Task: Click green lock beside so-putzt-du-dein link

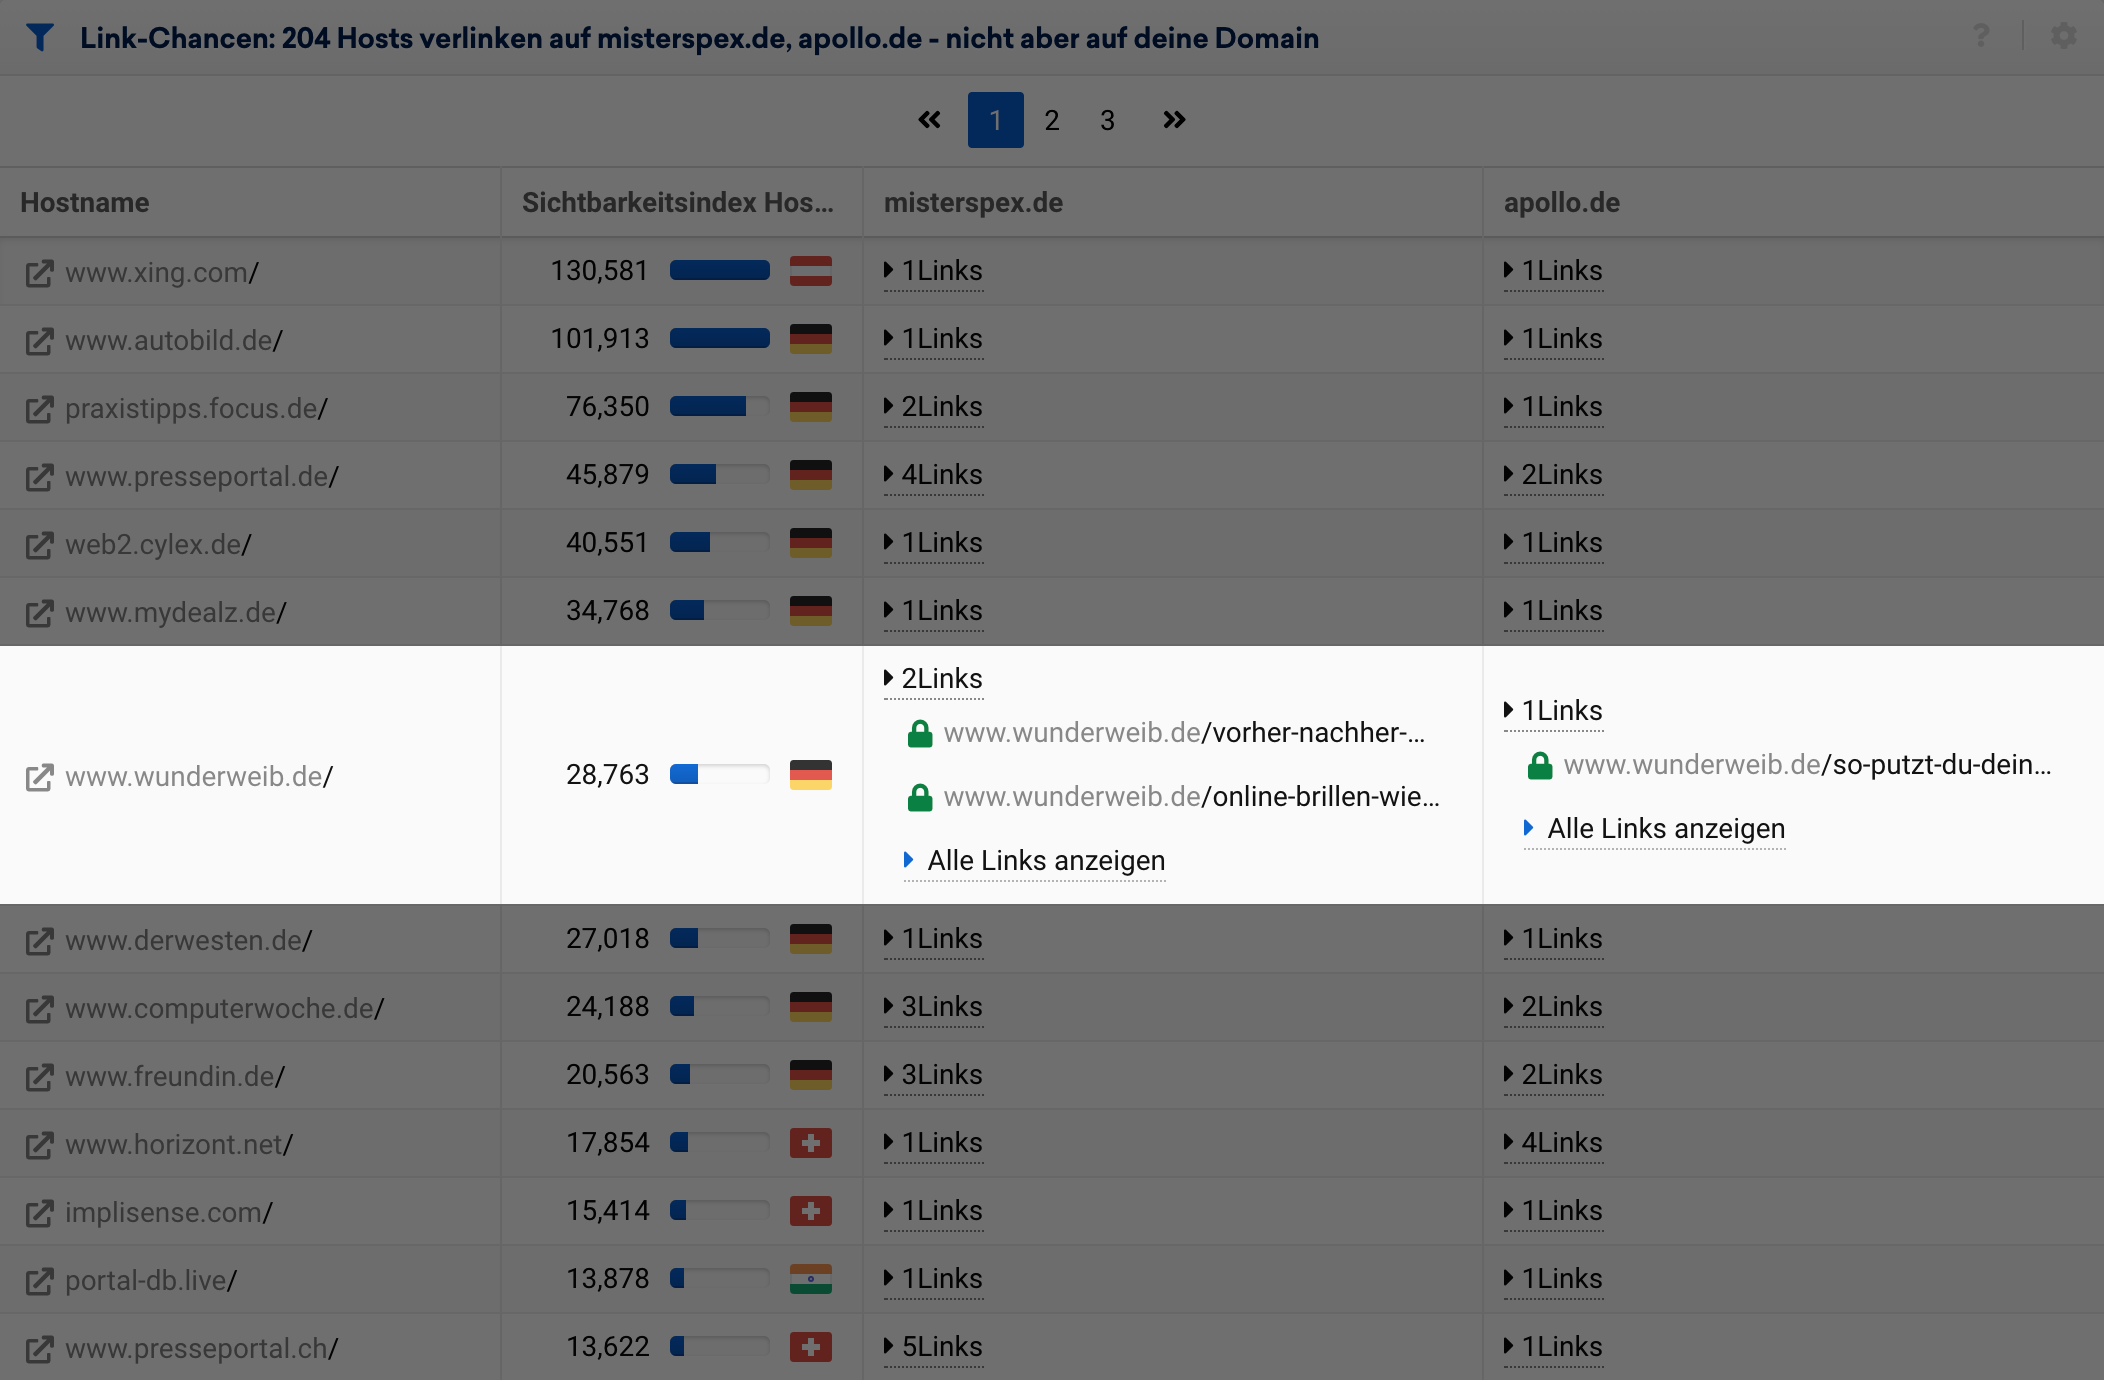Action: click(1539, 766)
